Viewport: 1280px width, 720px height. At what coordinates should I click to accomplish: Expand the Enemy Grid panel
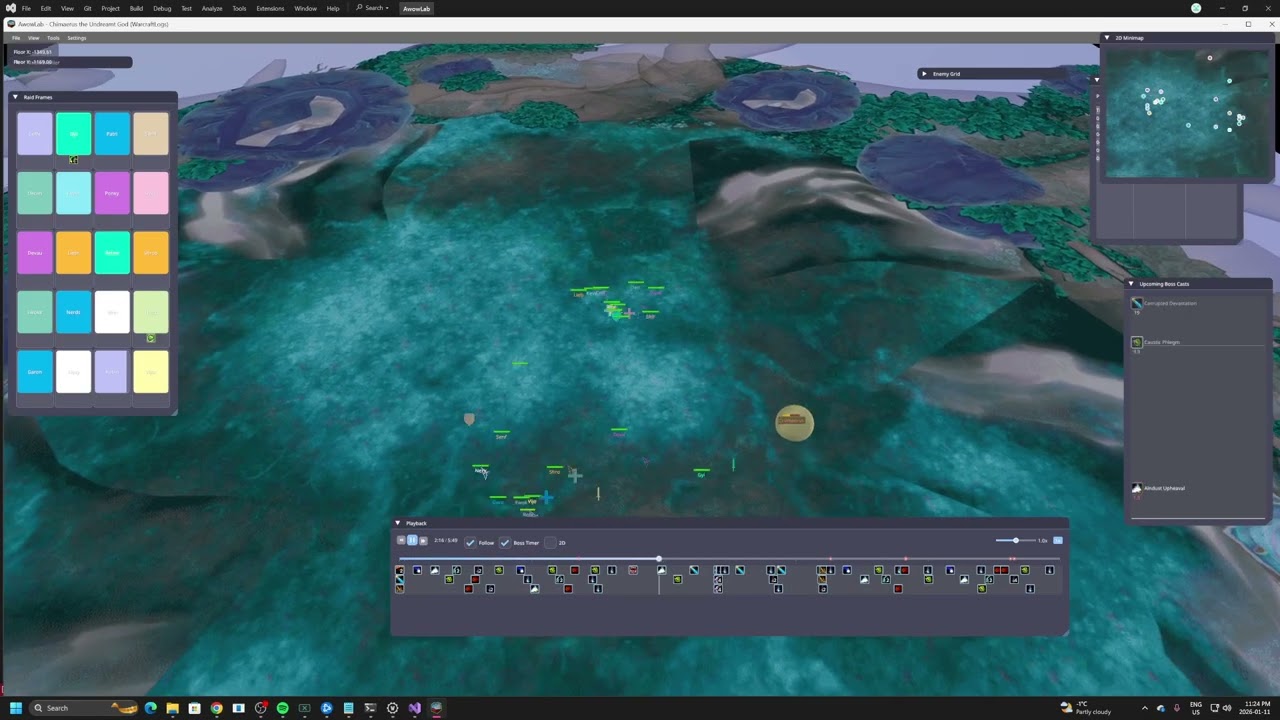pos(924,73)
